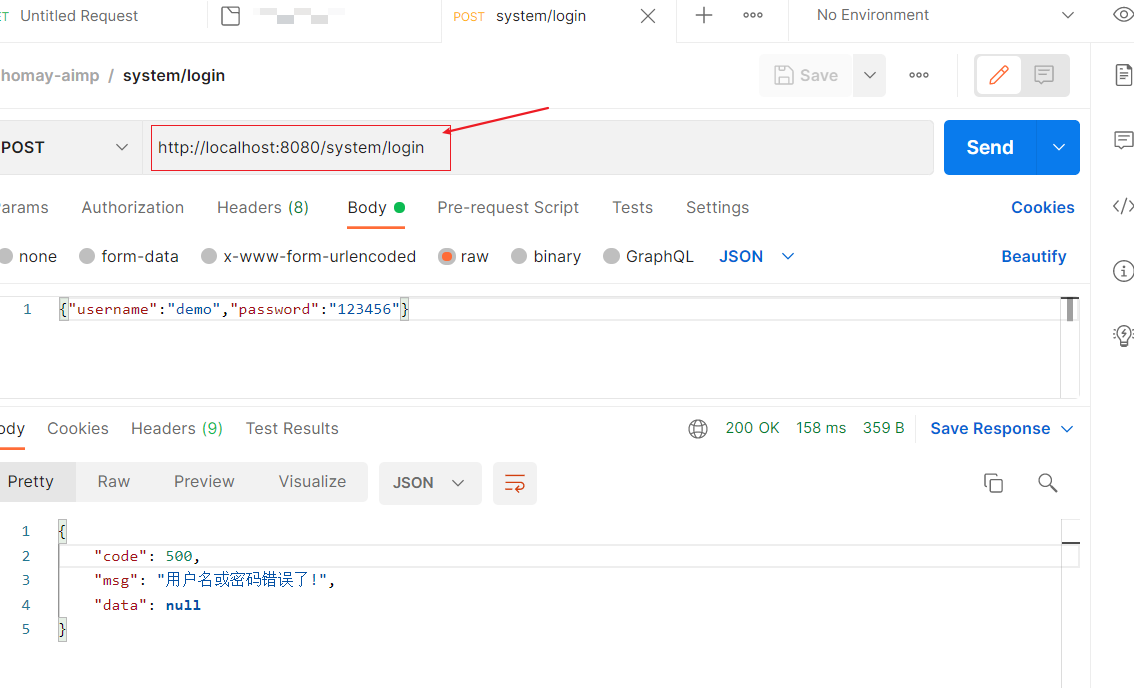Search the response with magnifier icon

click(1047, 483)
